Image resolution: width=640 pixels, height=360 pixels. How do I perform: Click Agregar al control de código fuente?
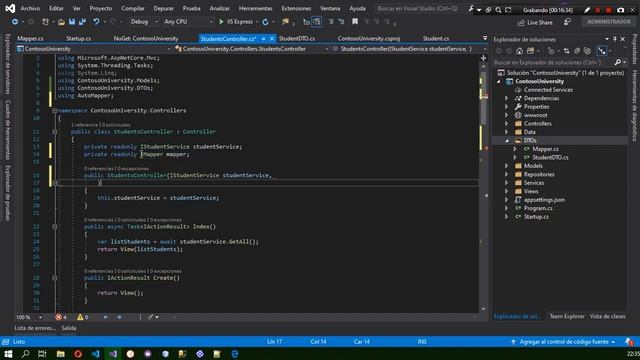(563, 342)
